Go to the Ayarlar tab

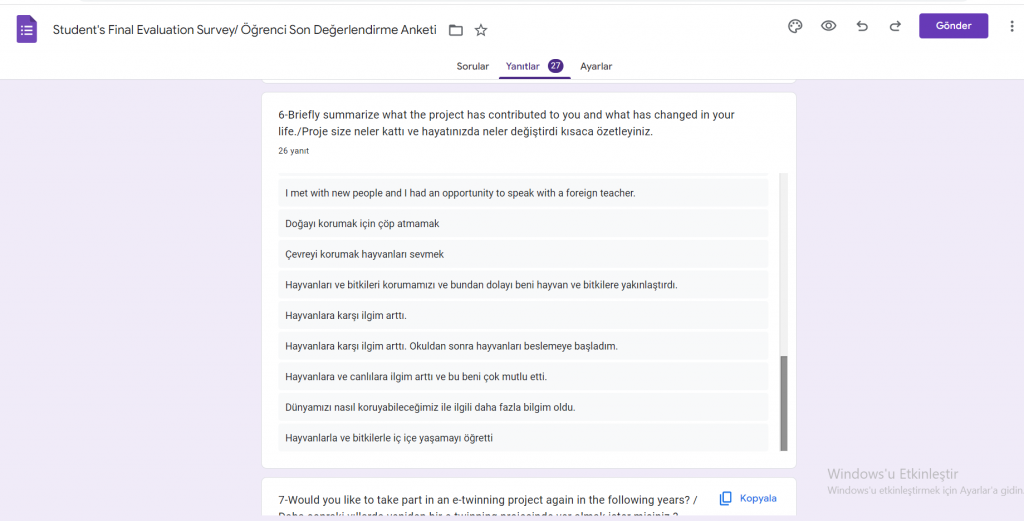596,66
